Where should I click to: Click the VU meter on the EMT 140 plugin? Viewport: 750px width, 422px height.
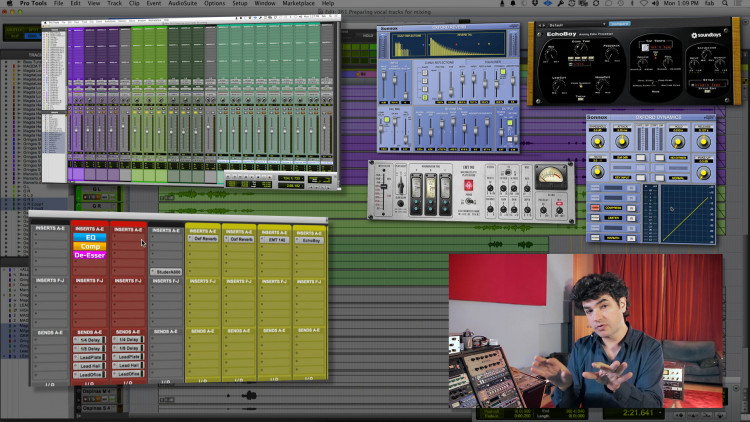click(550, 177)
